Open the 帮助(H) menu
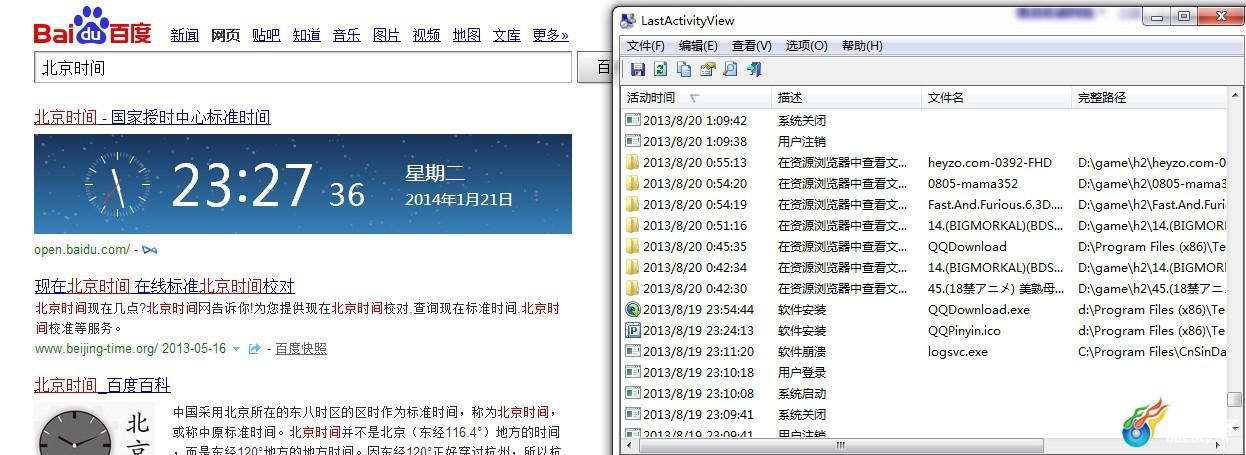Screen dimensions: 1246x455 [x=862, y=46]
